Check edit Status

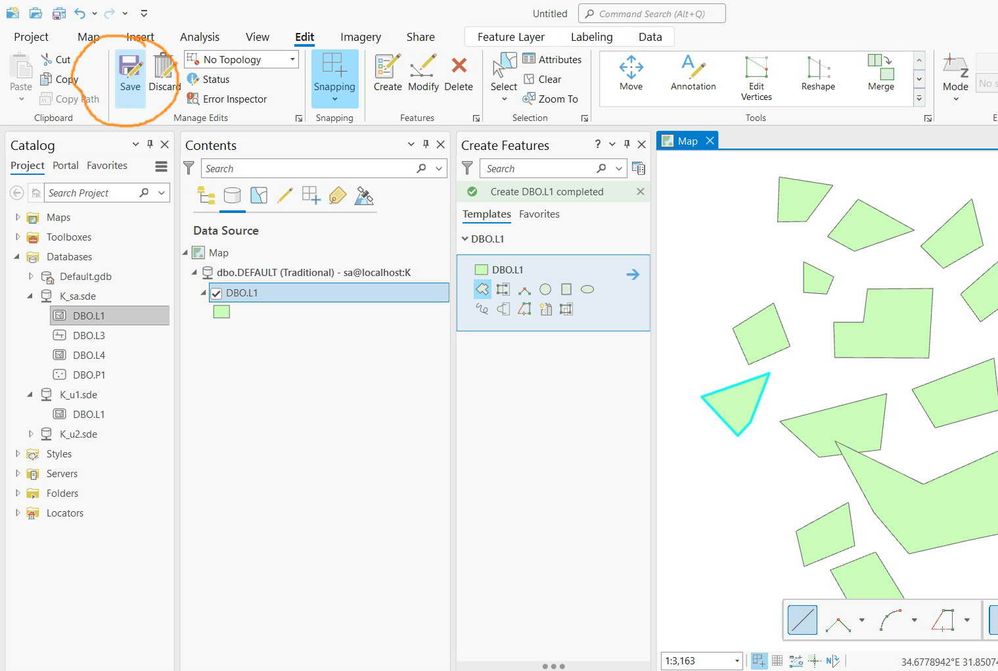208,79
